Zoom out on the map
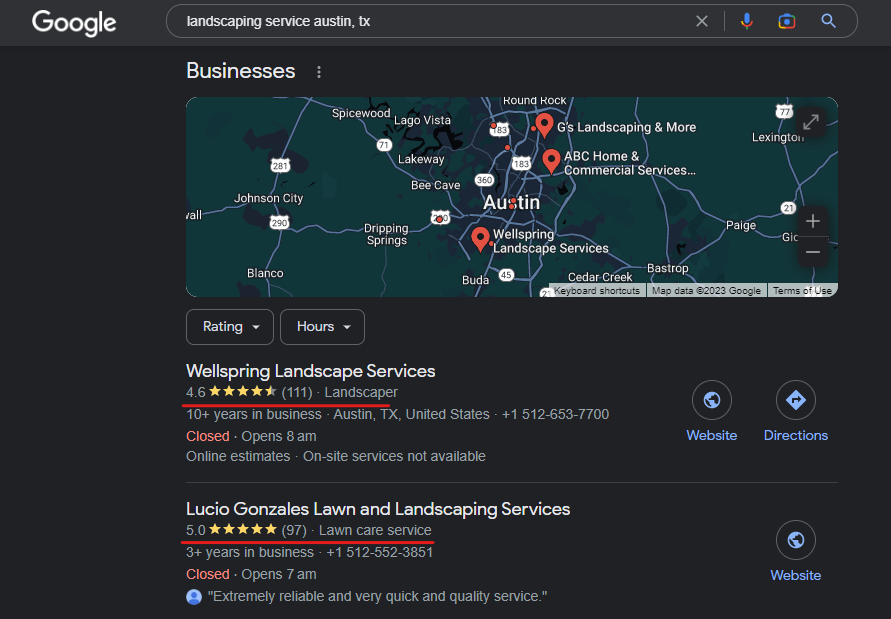 (813, 252)
